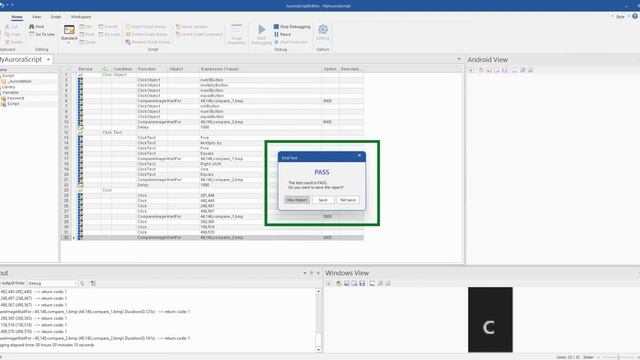Click Delete Script Group
This screenshot has width=640, height=360.
tap(146, 34)
